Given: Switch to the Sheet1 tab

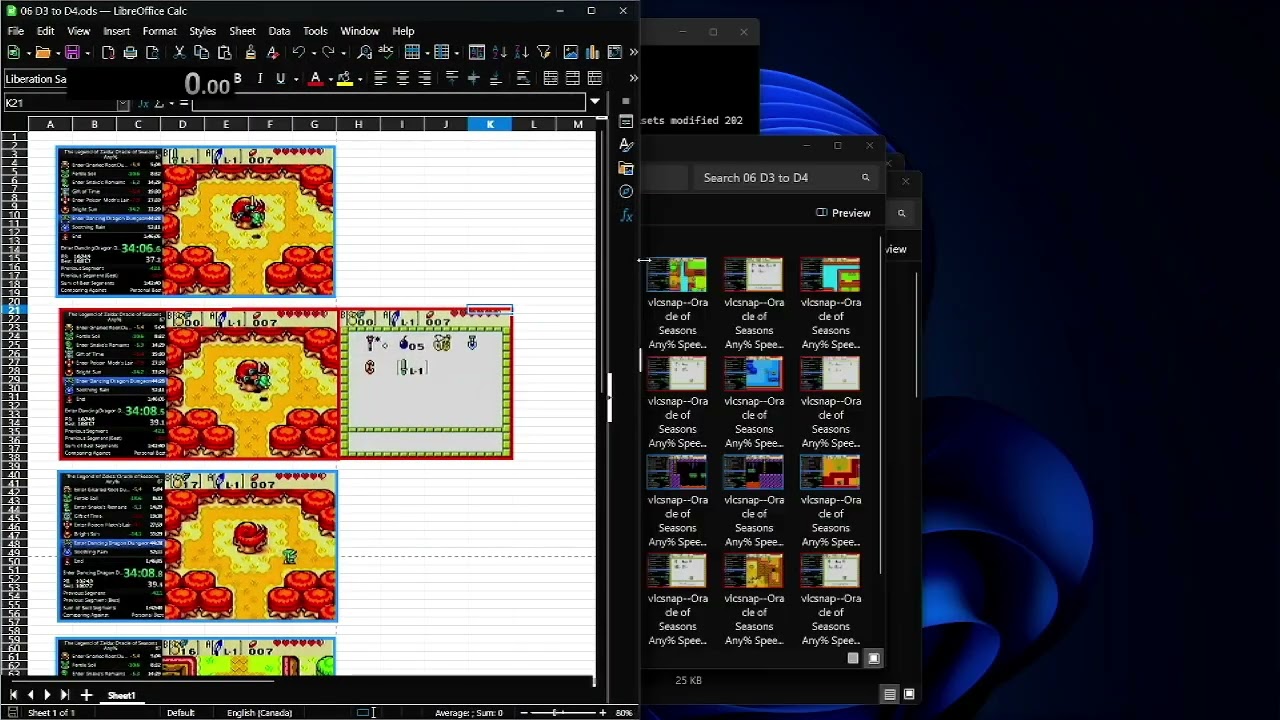Looking at the screenshot, I should tap(121, 695).
